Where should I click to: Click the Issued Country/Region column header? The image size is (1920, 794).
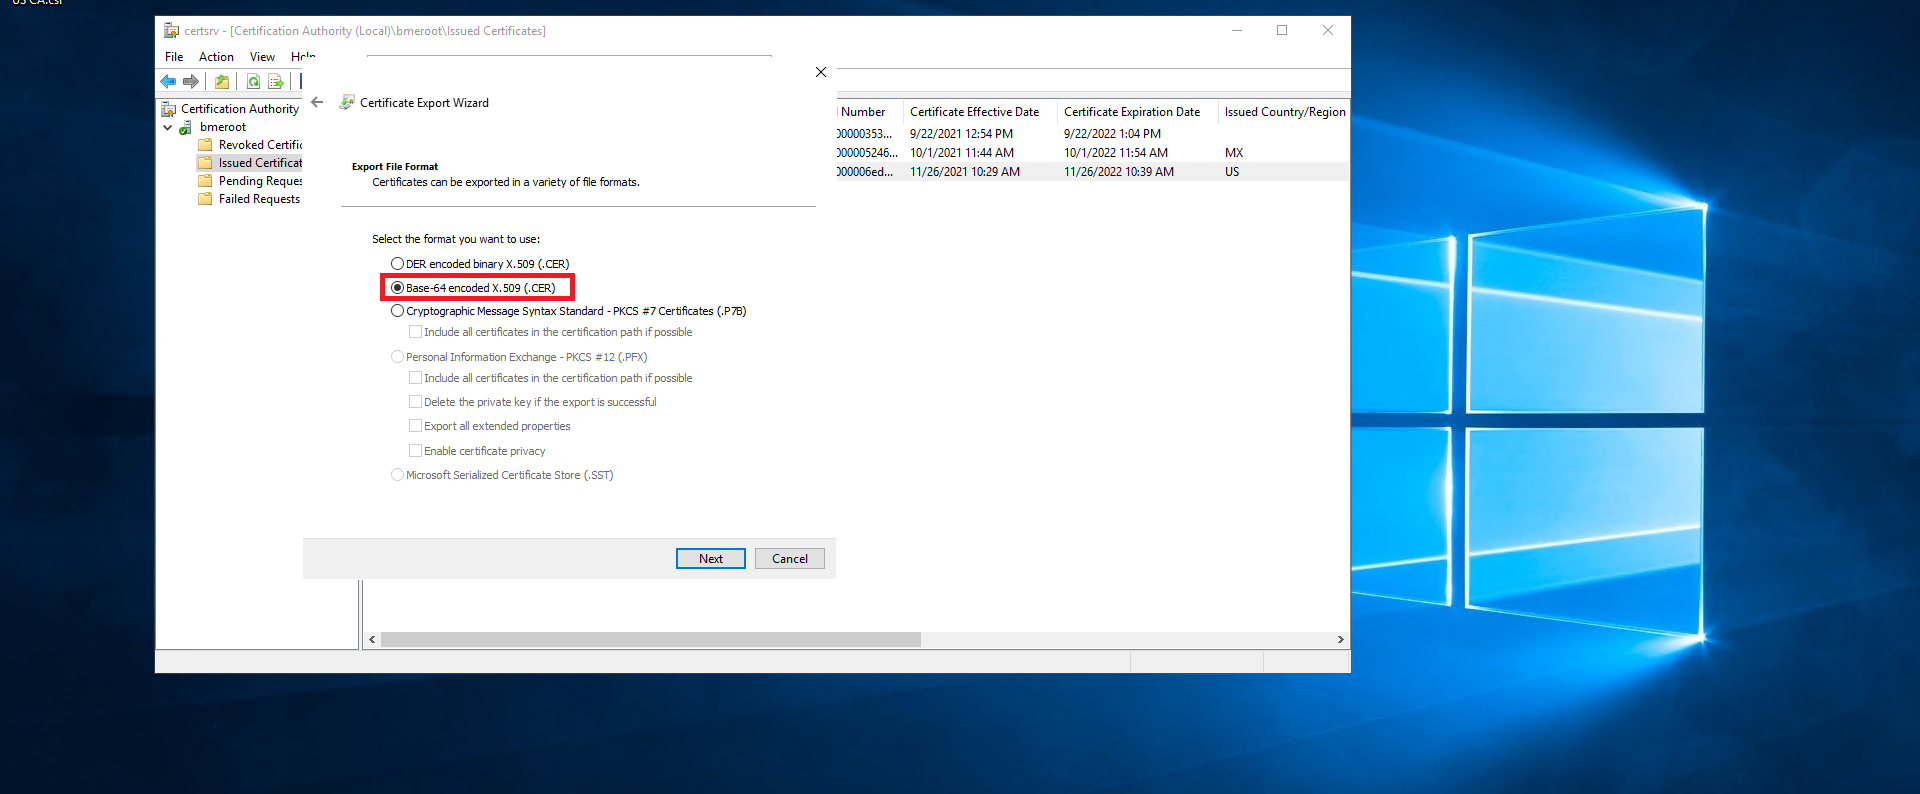pyautogui.click(x=1284, y=112)
